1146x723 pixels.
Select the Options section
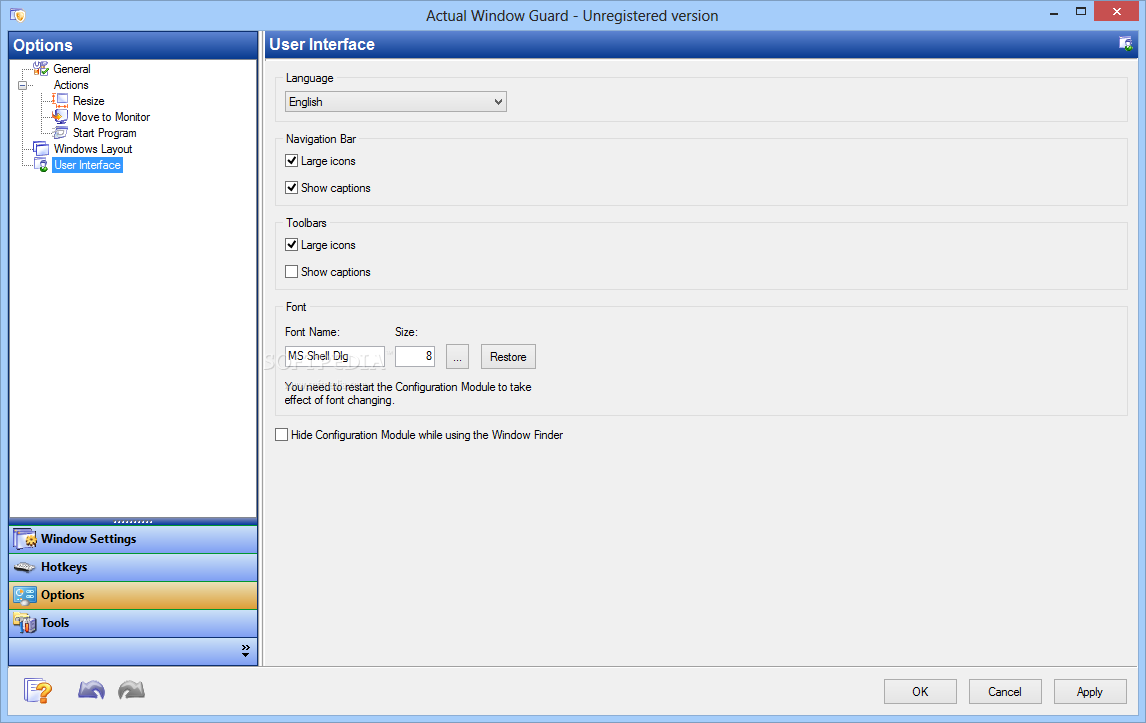coord(133,595)
